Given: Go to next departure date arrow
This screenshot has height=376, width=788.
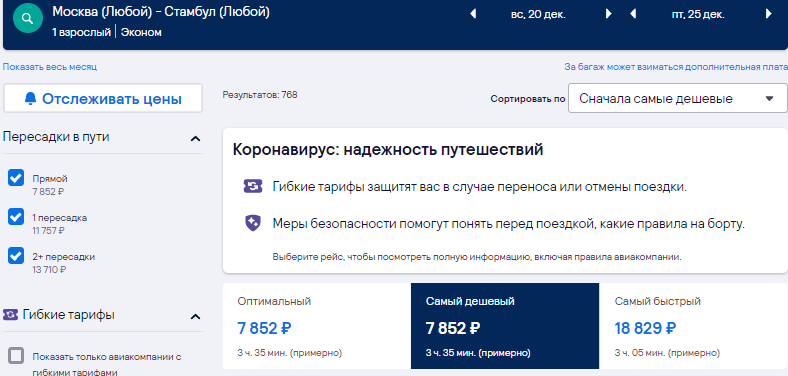Looking at the screenshot, I should (609, 14).
